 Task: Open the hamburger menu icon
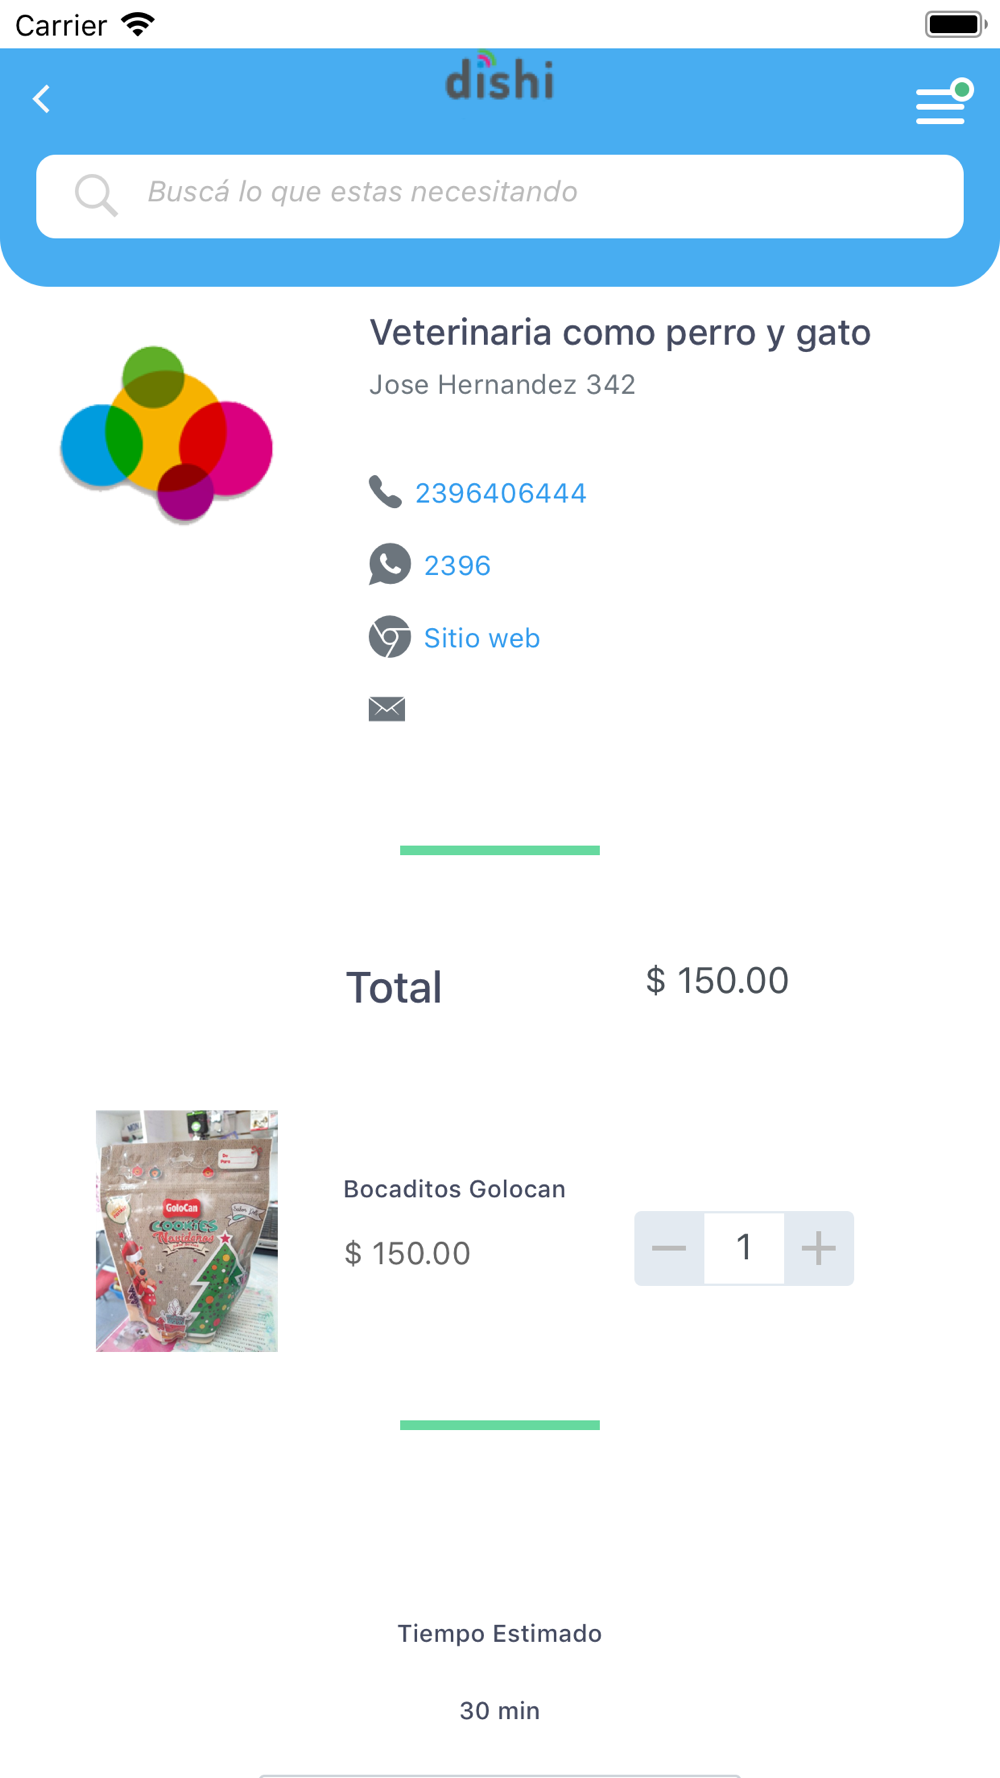point(942,103)
